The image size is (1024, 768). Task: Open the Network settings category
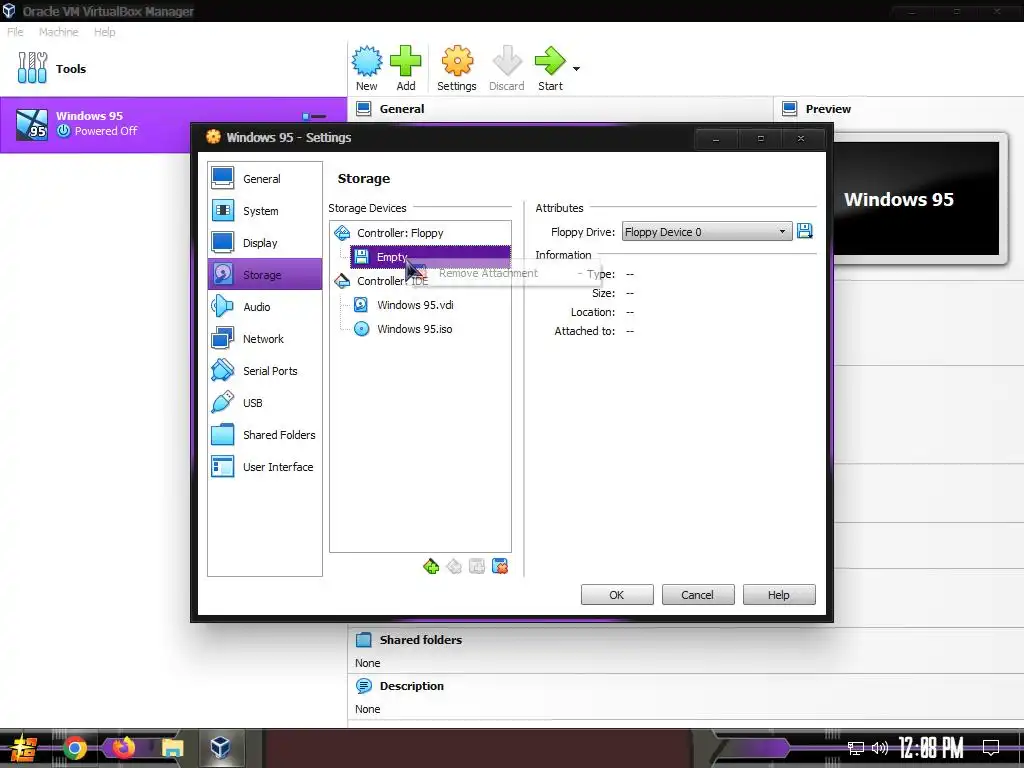click(264, 339)
